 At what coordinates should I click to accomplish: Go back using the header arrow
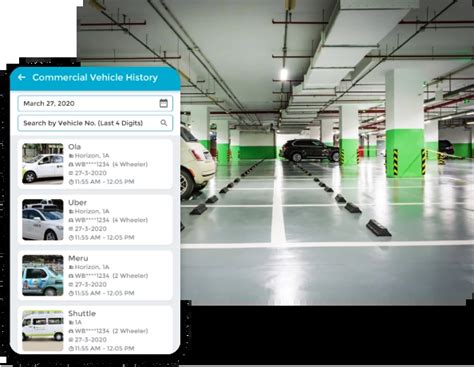tap(22, 77)
